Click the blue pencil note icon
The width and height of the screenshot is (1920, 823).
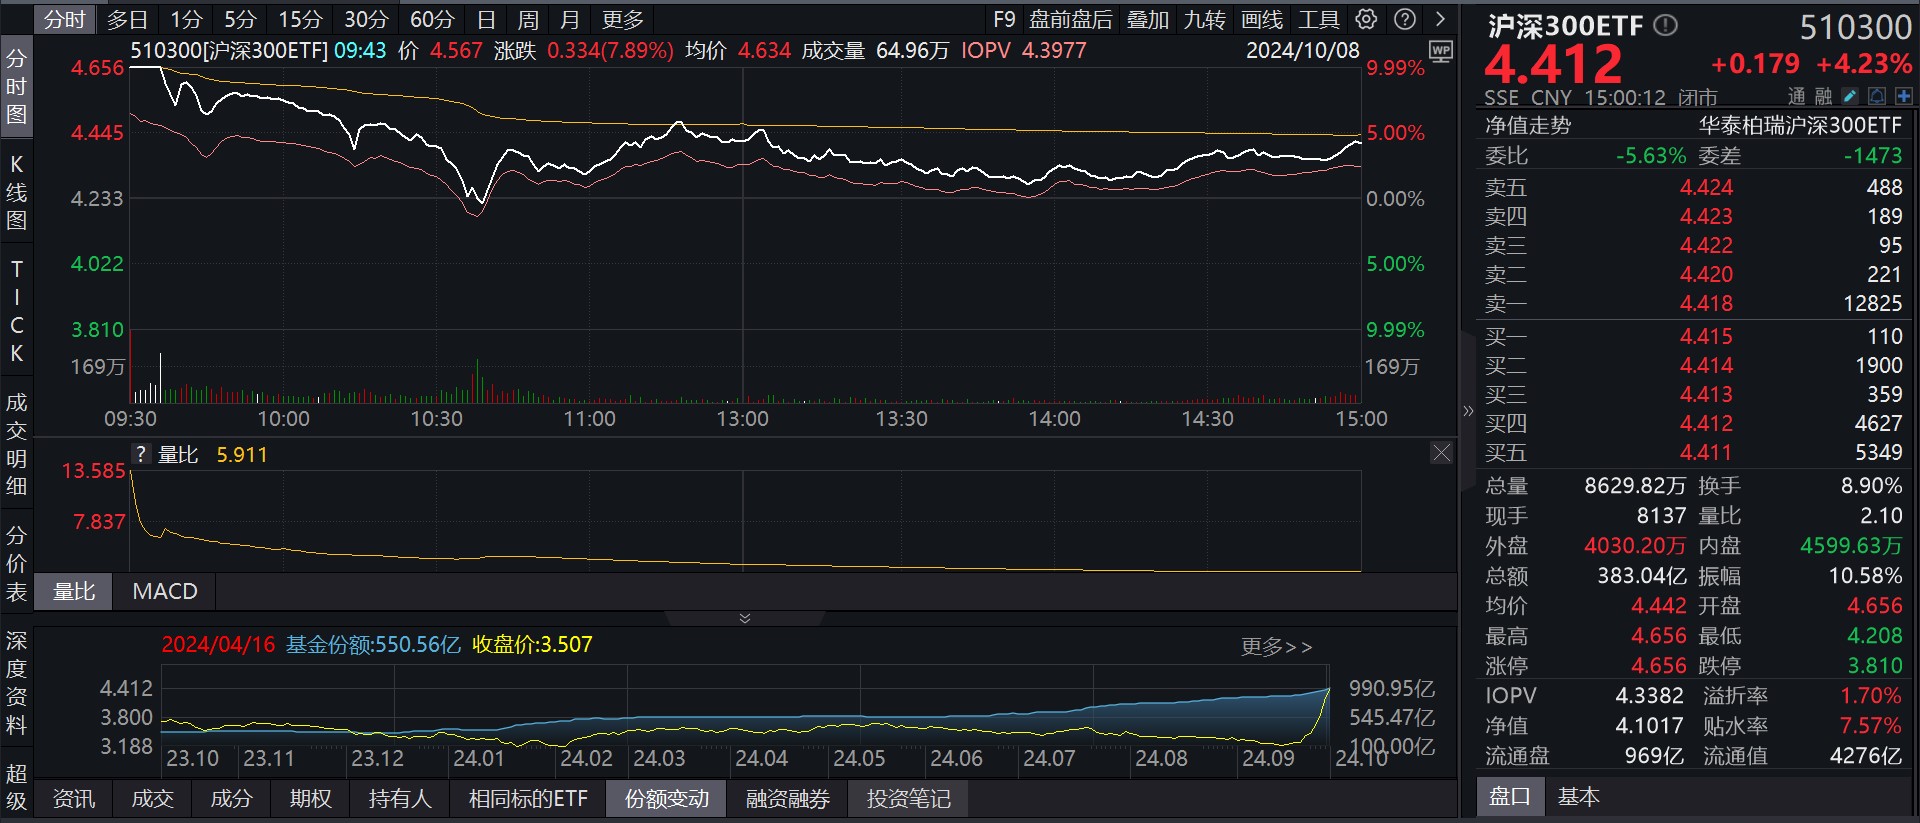(1850, 96)
